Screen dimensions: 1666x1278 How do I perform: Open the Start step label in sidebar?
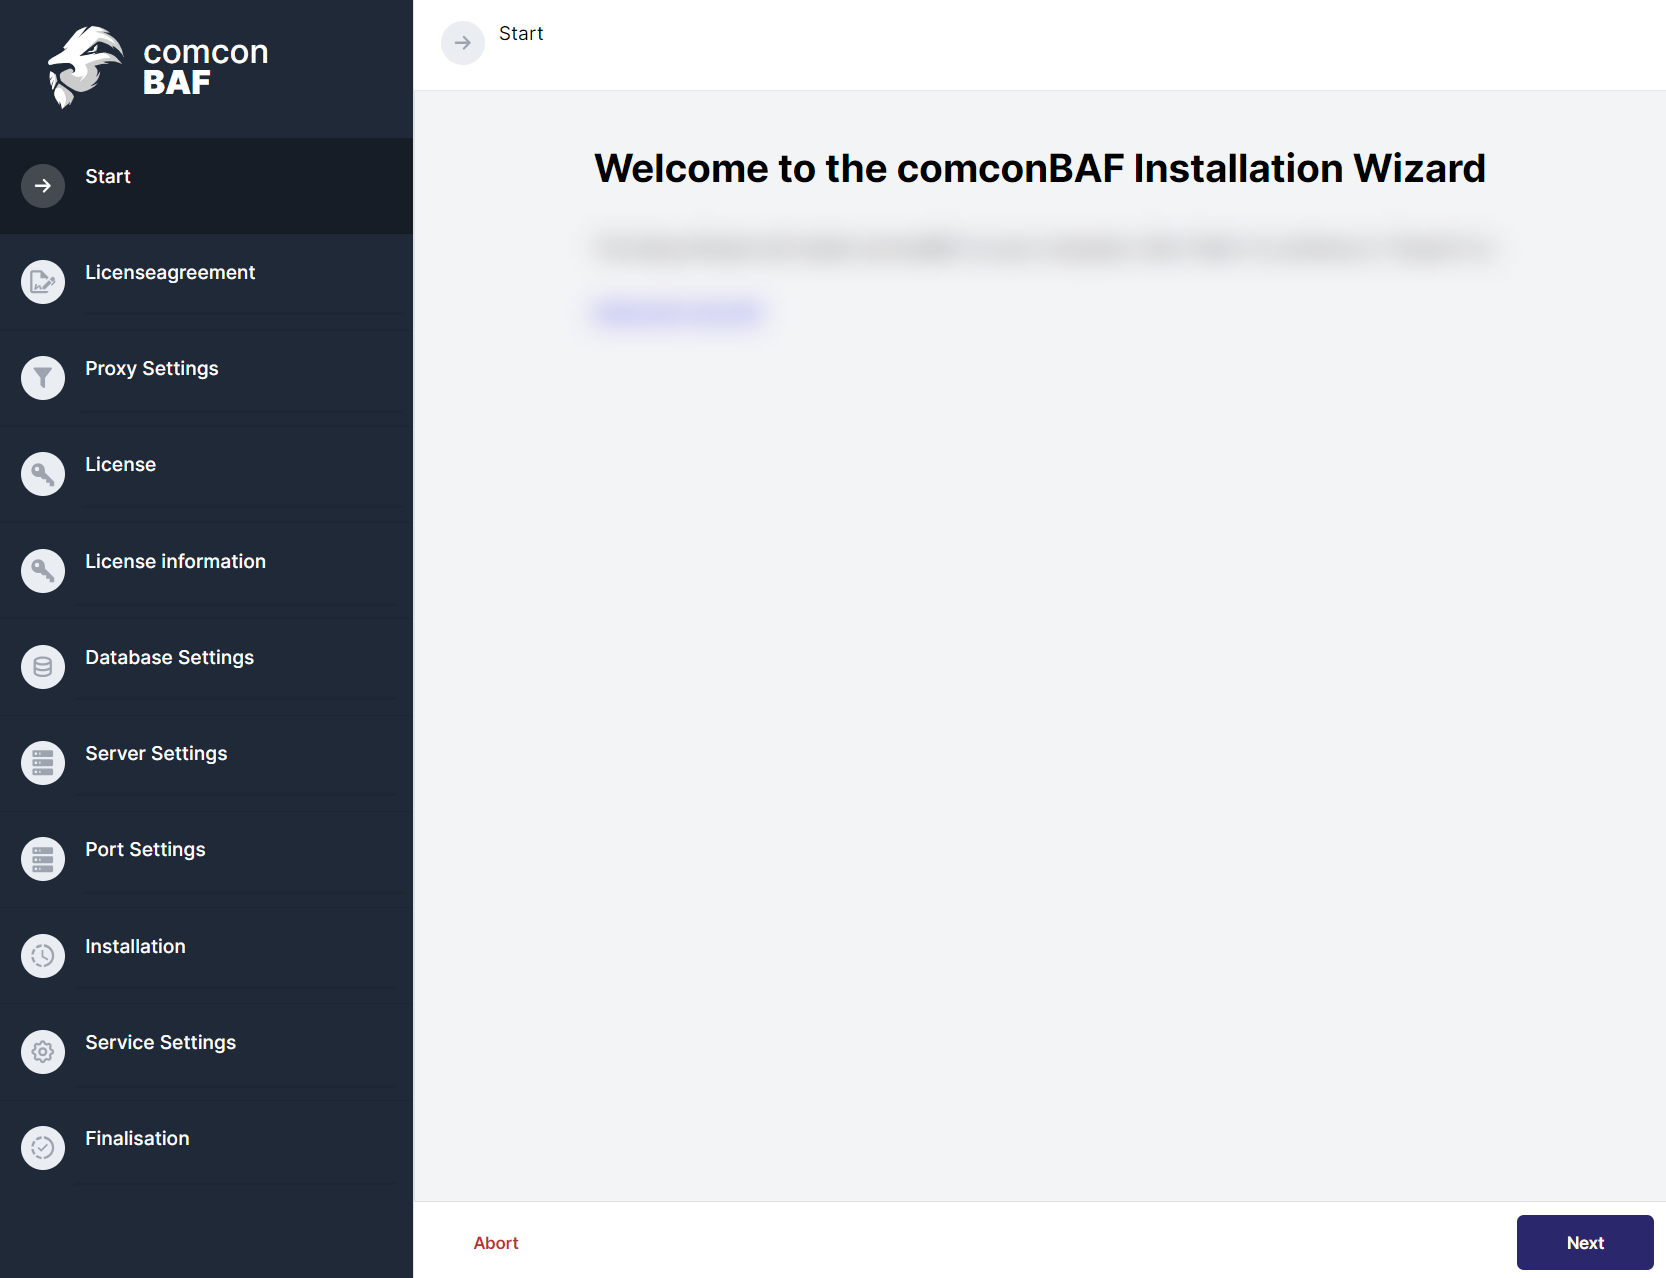pos(108,176)
